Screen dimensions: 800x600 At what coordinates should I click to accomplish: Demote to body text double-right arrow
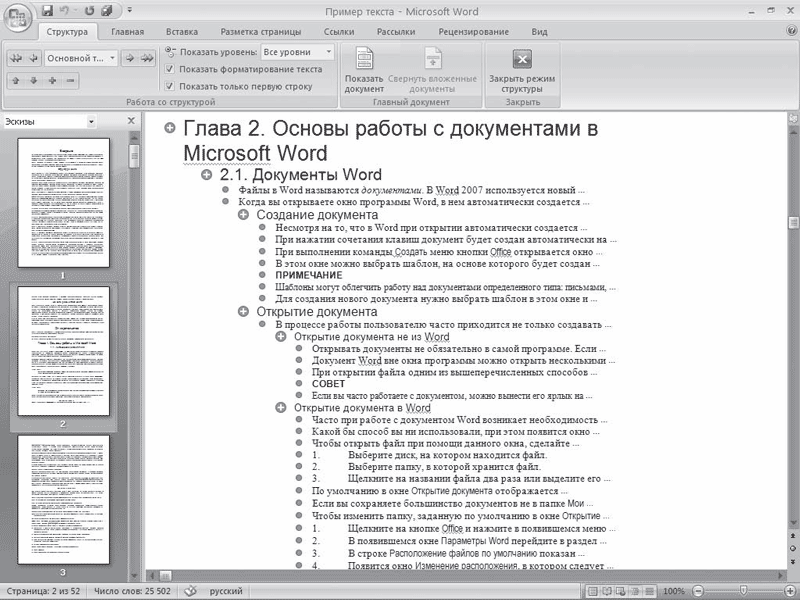[x=147, y=58]
